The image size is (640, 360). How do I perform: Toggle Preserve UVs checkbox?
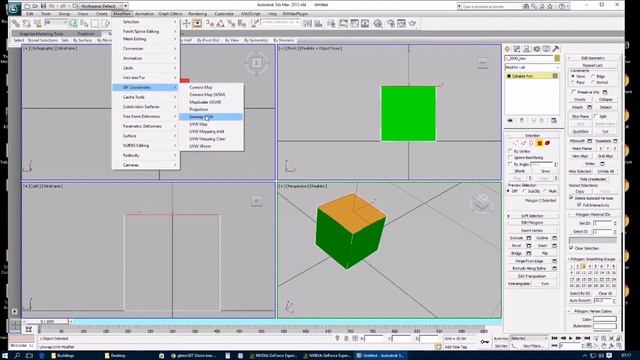574,92
